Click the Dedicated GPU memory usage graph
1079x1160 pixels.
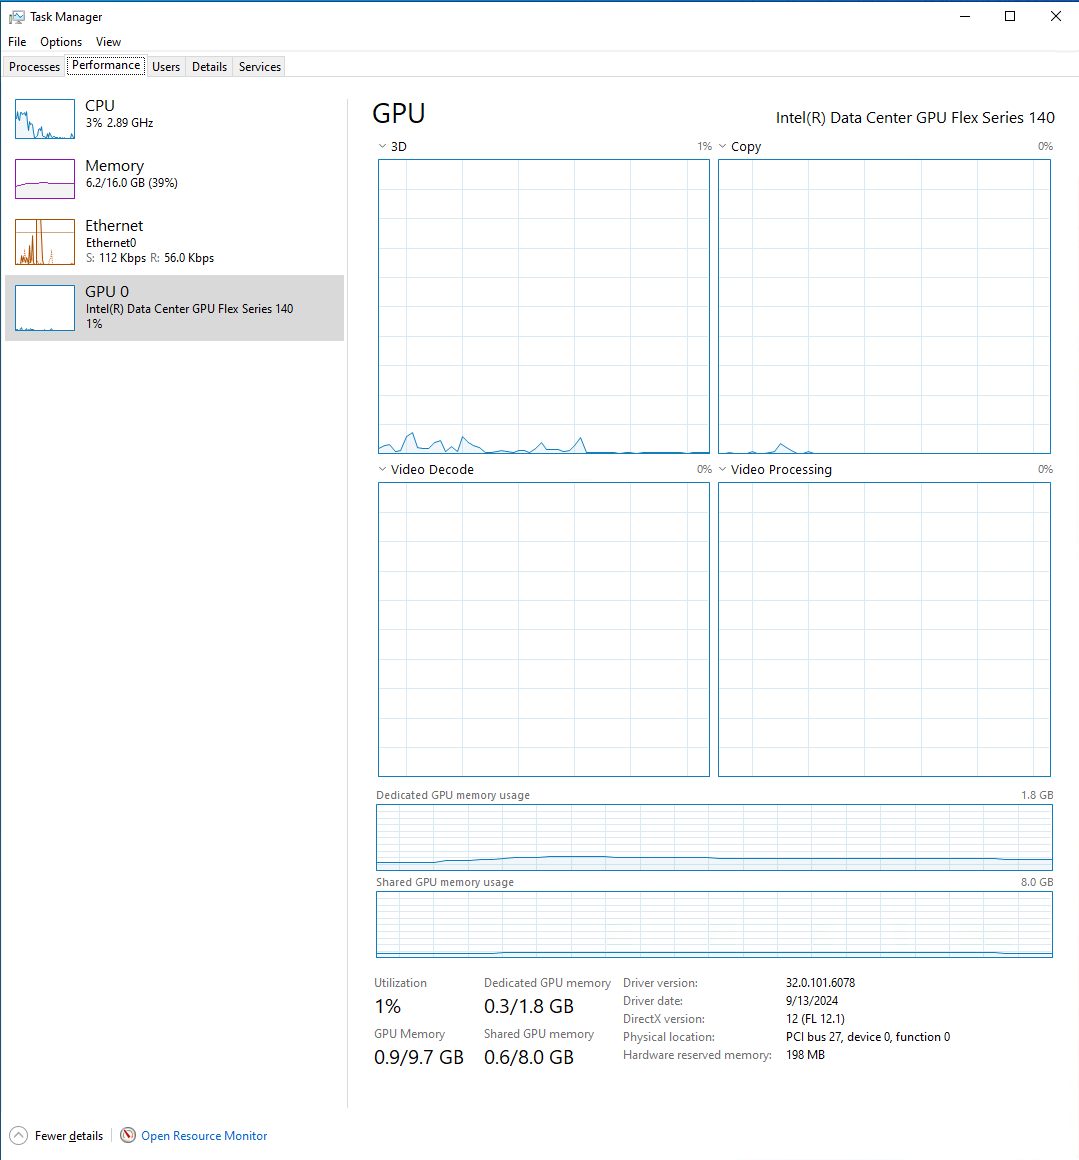pyautogui.click(x=714, y=837)
